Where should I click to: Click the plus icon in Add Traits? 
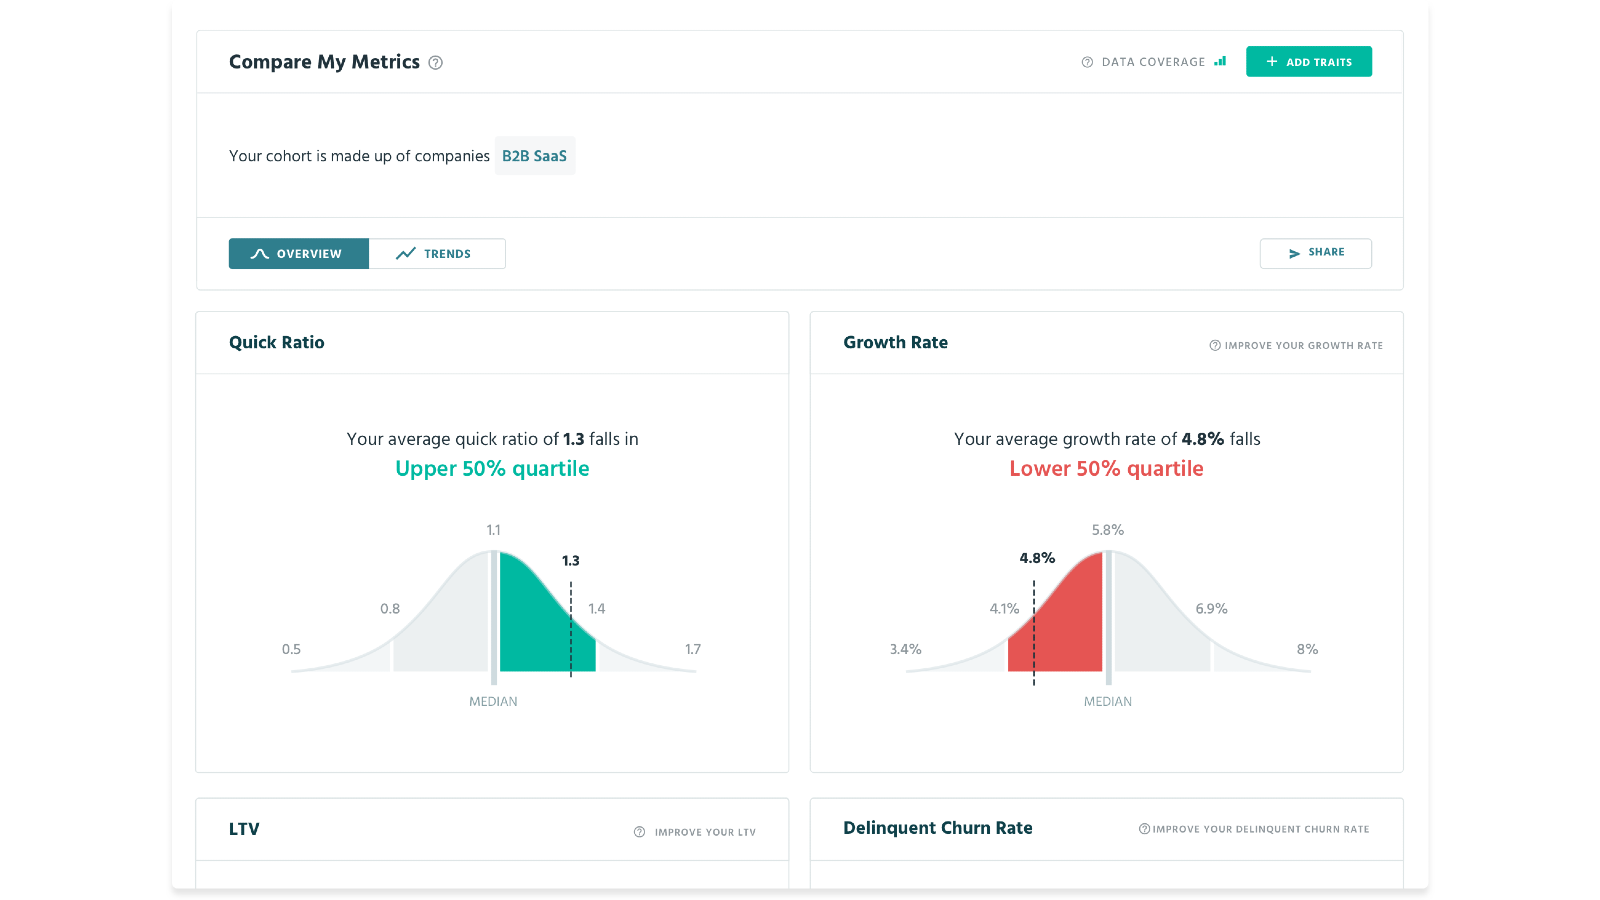pyautogui.click(x=1272, y=62)
